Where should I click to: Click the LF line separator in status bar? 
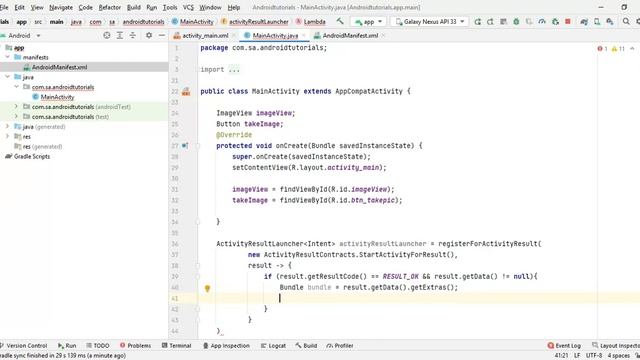pos(577,356)
